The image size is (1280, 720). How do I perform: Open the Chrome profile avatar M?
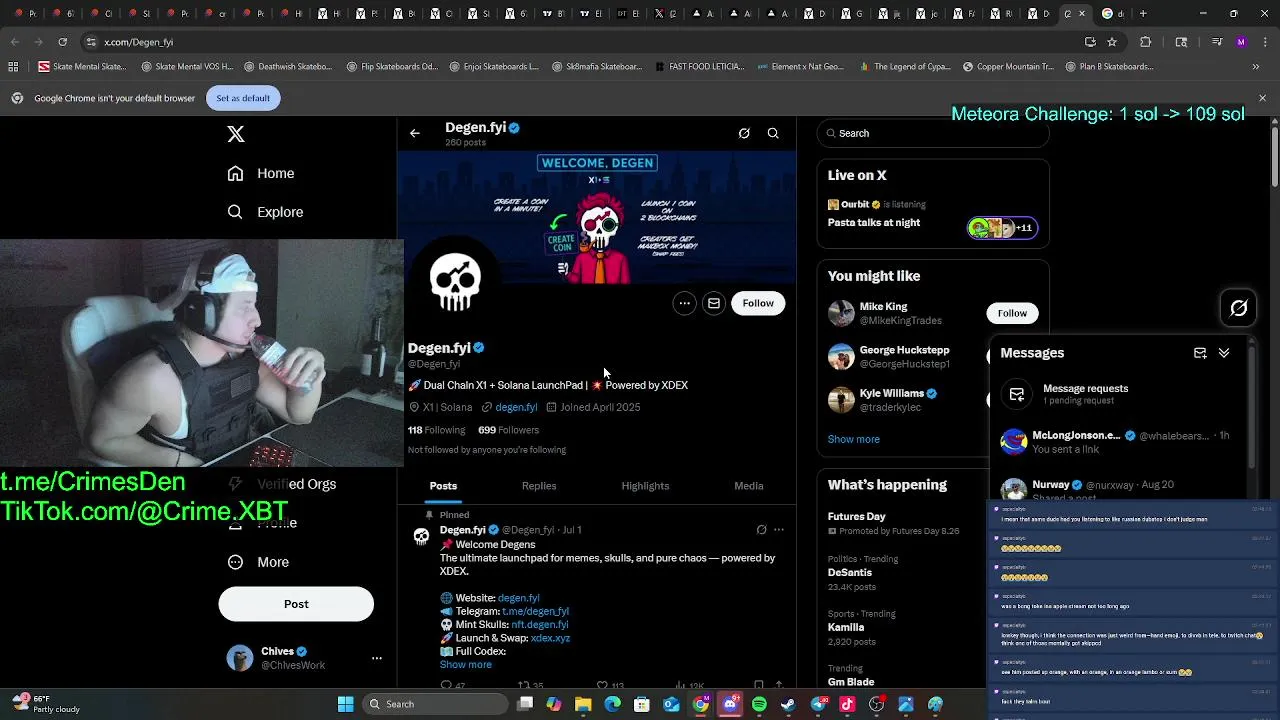coord(1241,42)
